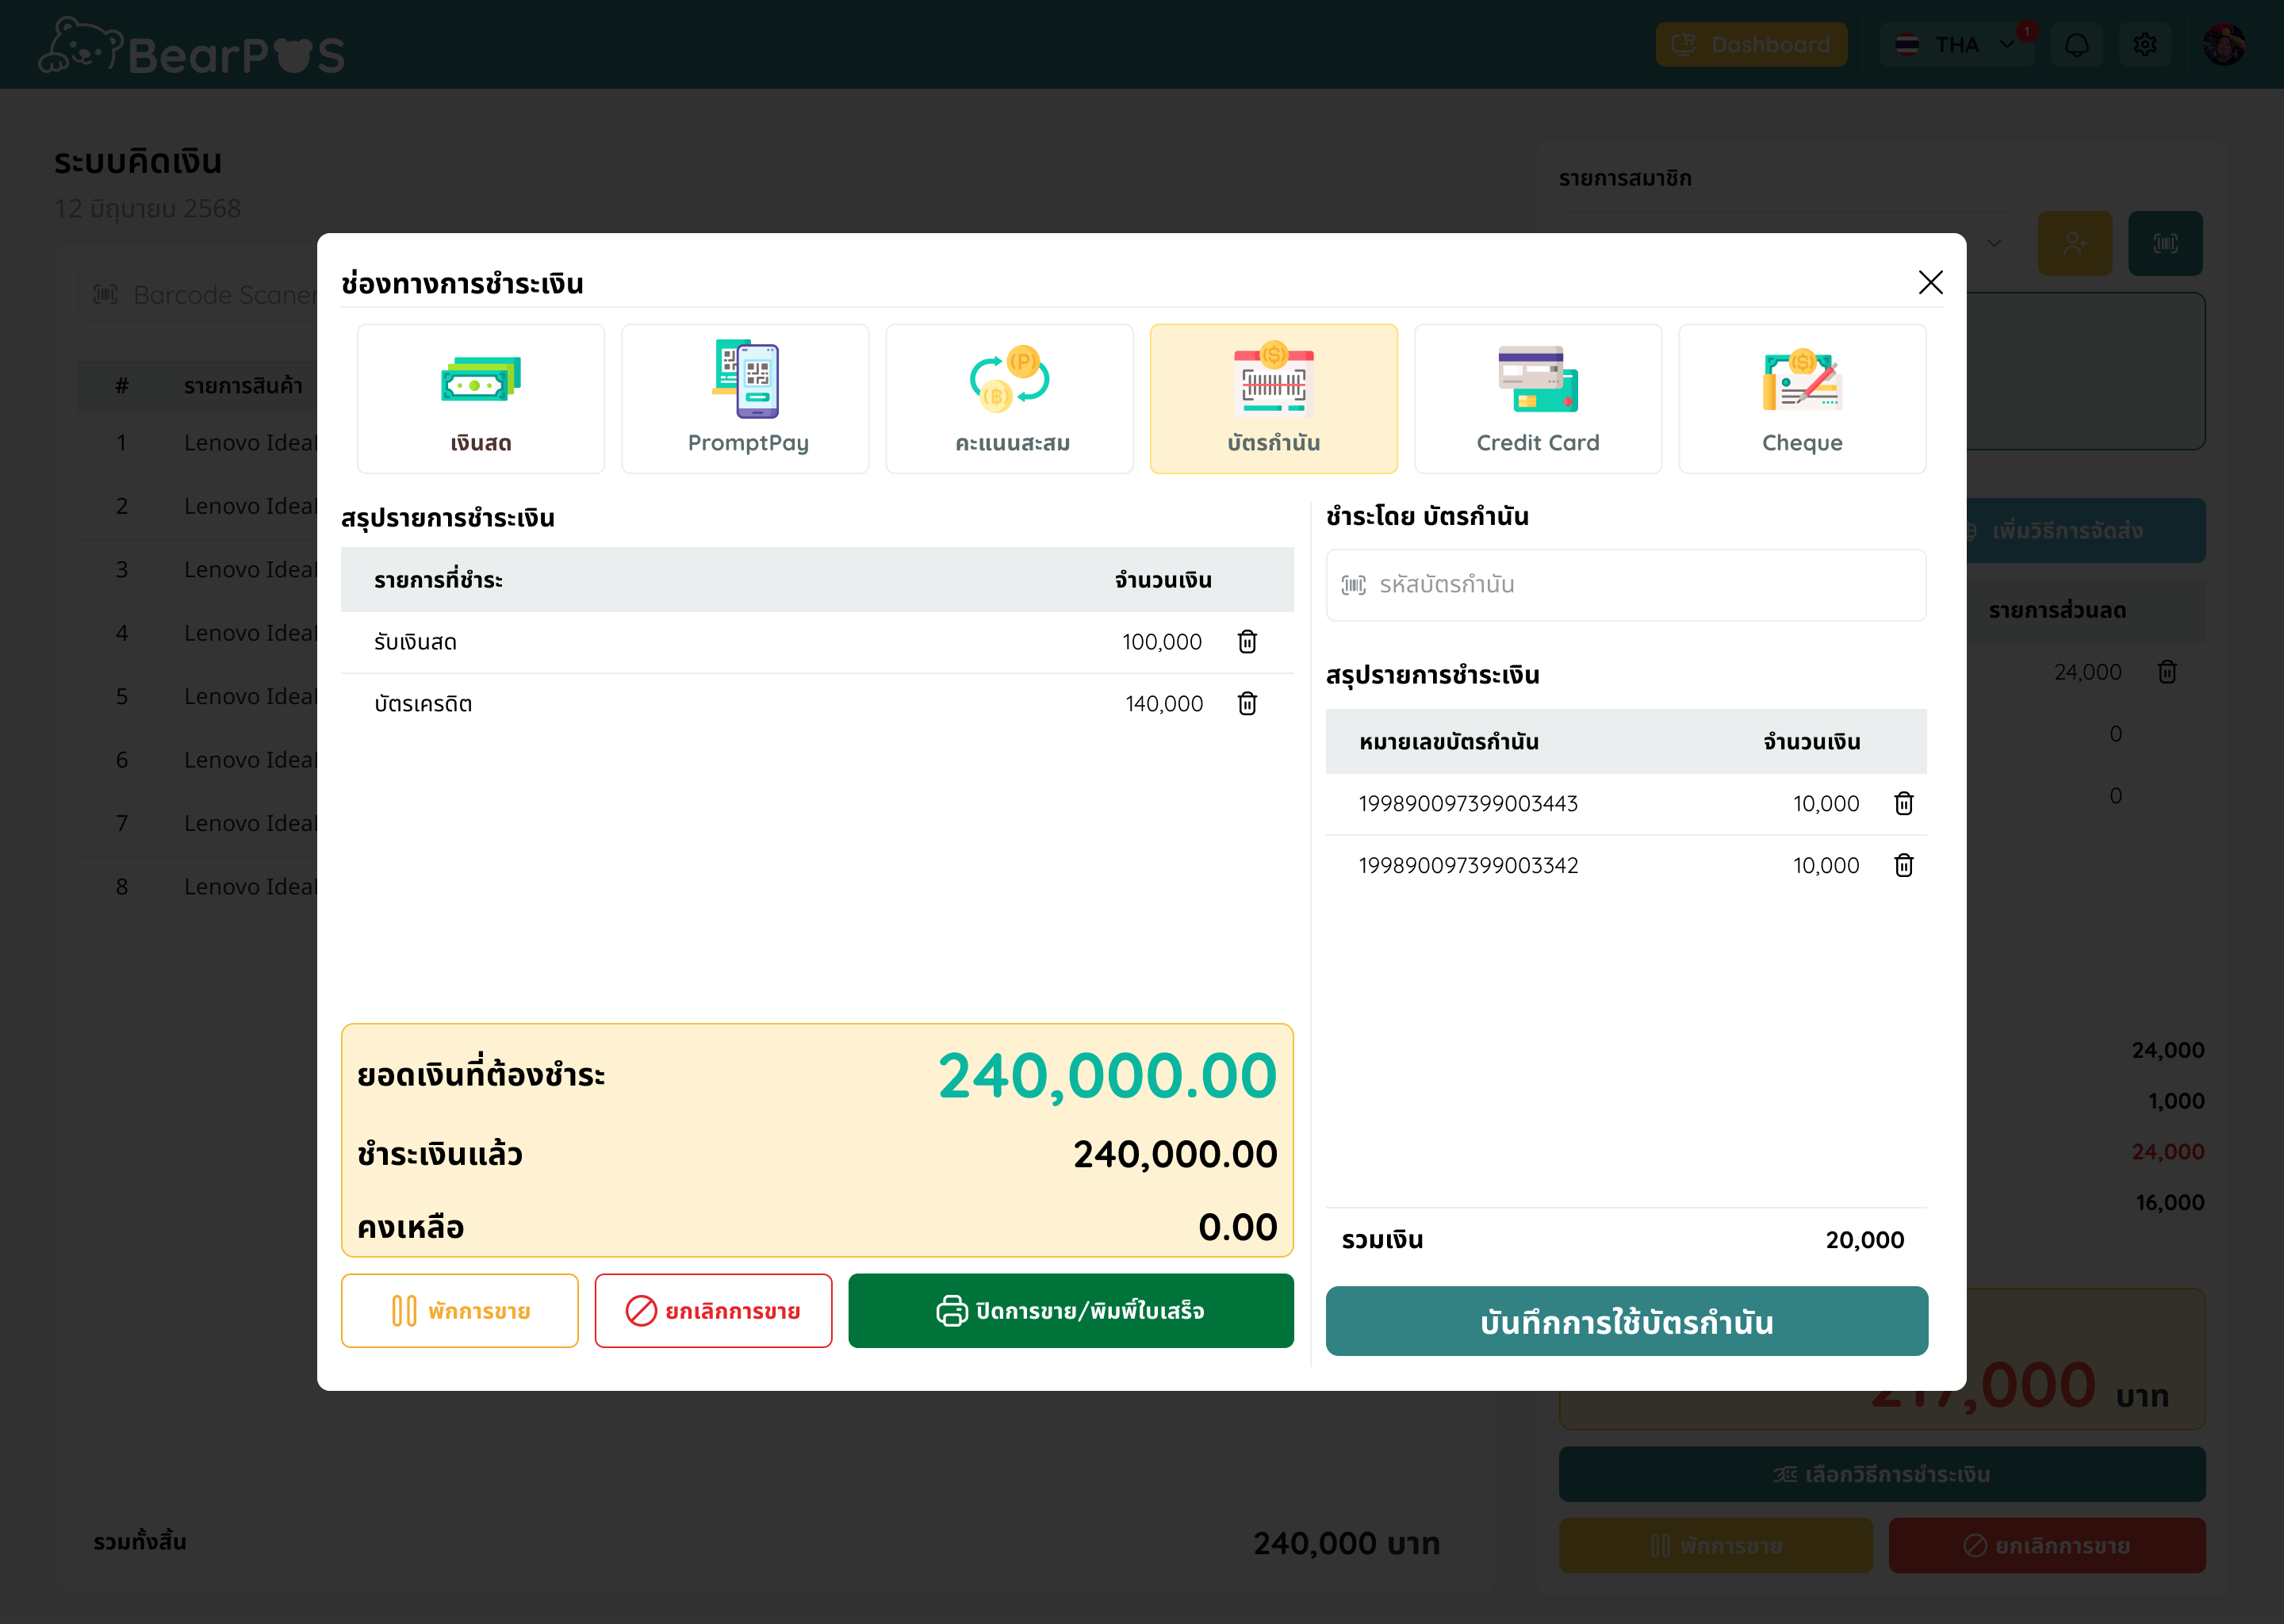Open the THA language dropdown
The height and width of the screenshot is (1624, 2284).
[x=1956, y=45]
